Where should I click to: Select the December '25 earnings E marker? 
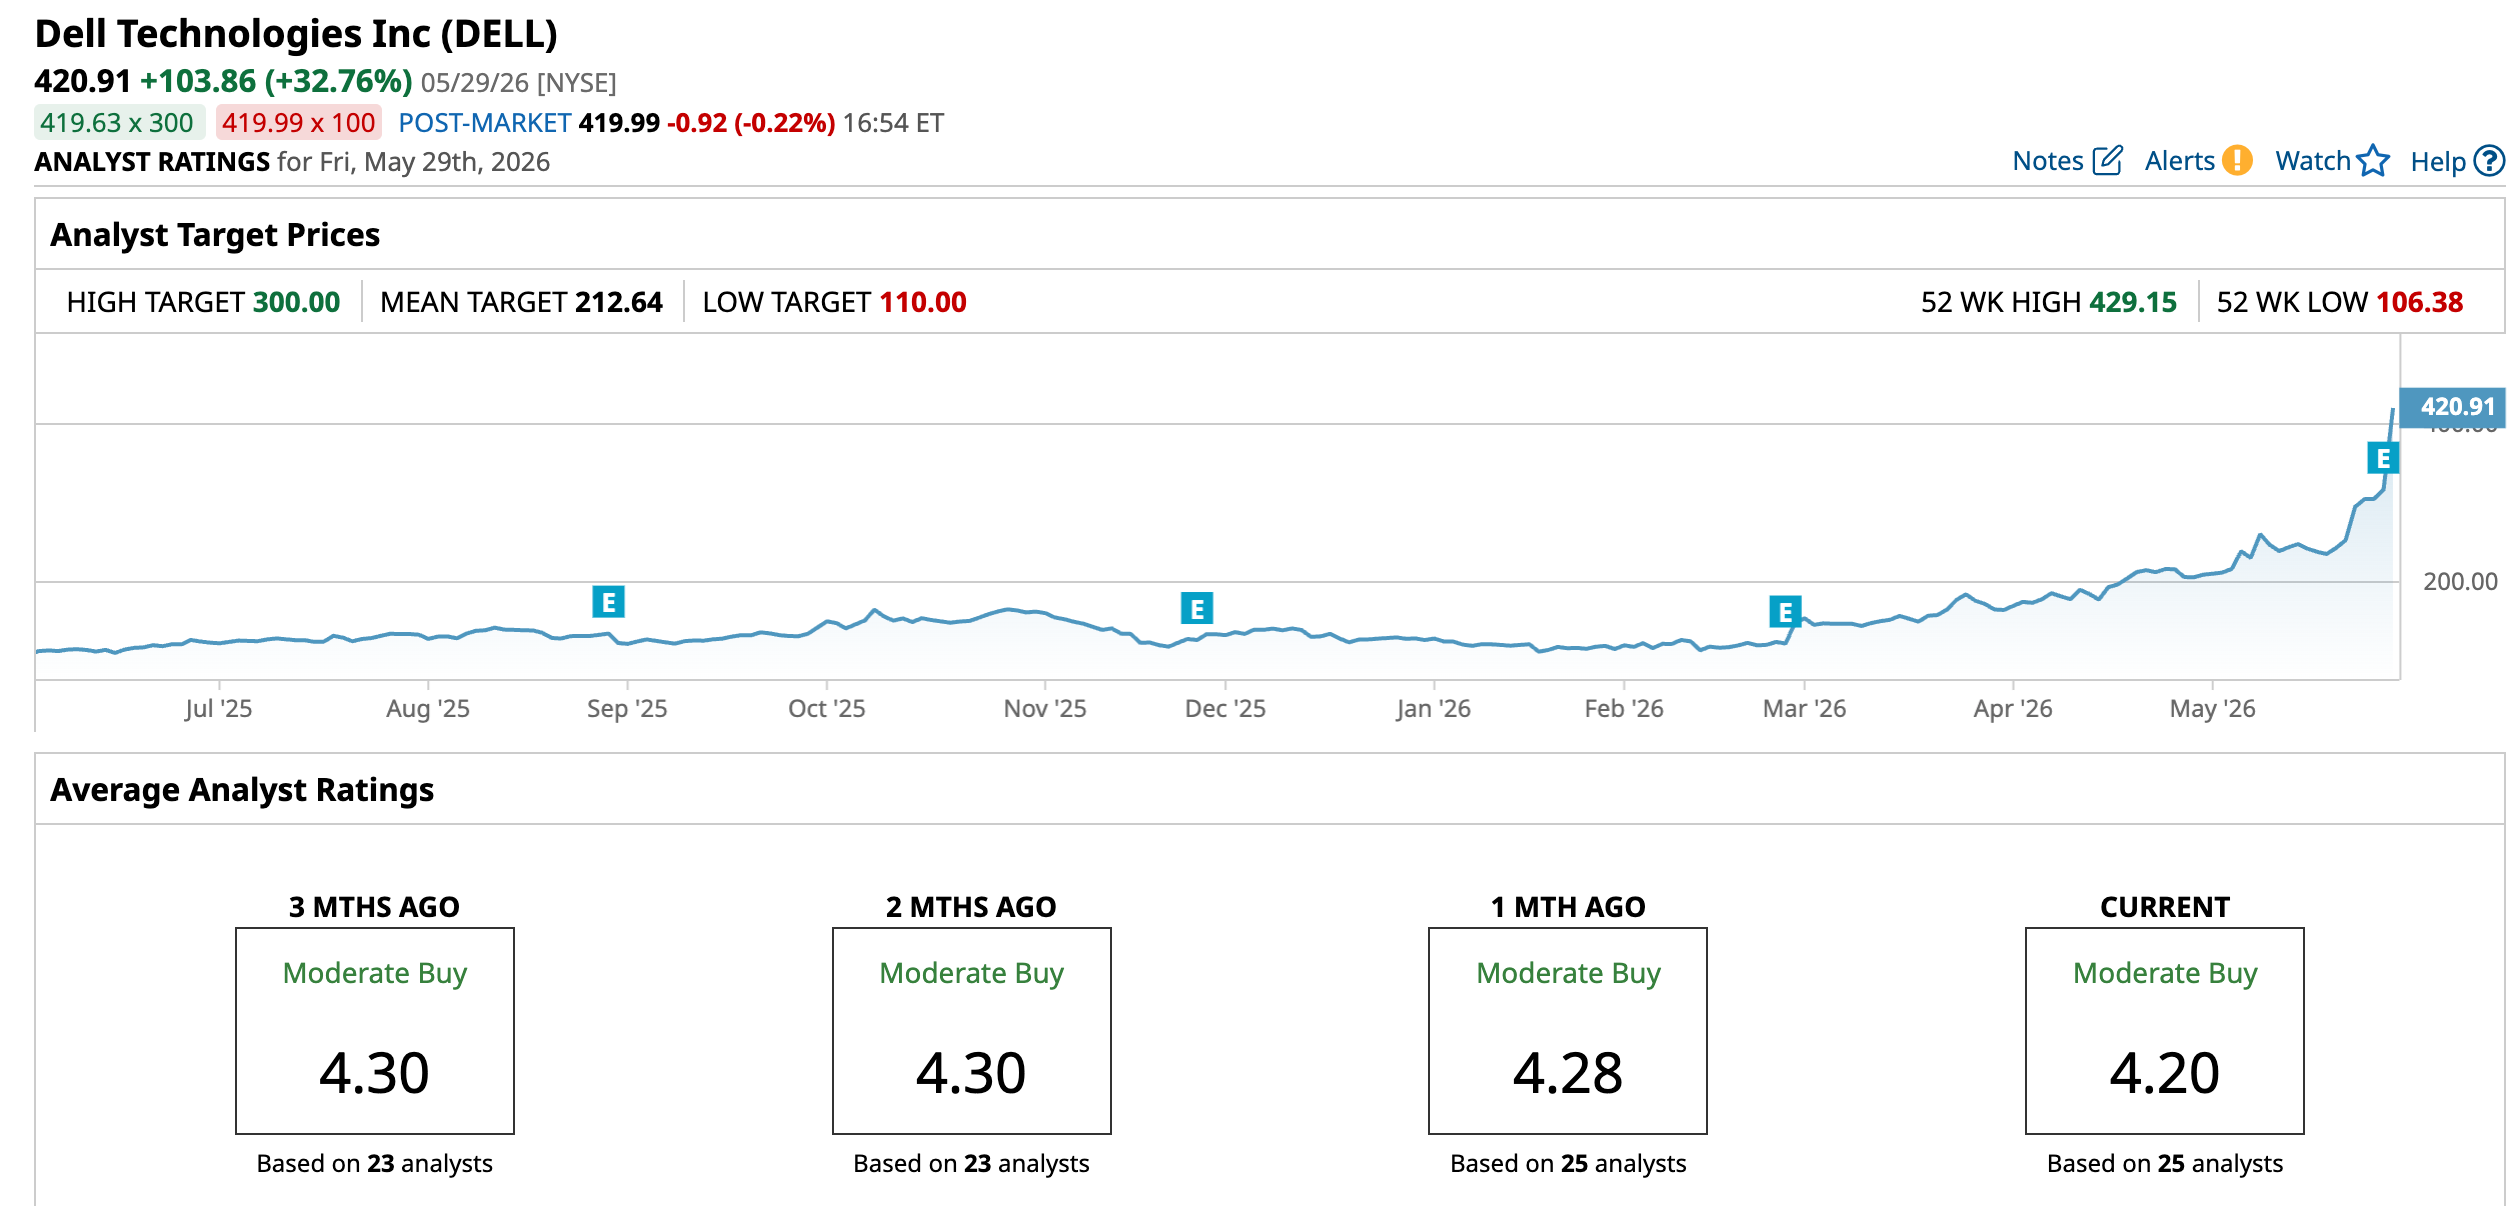1196,608
